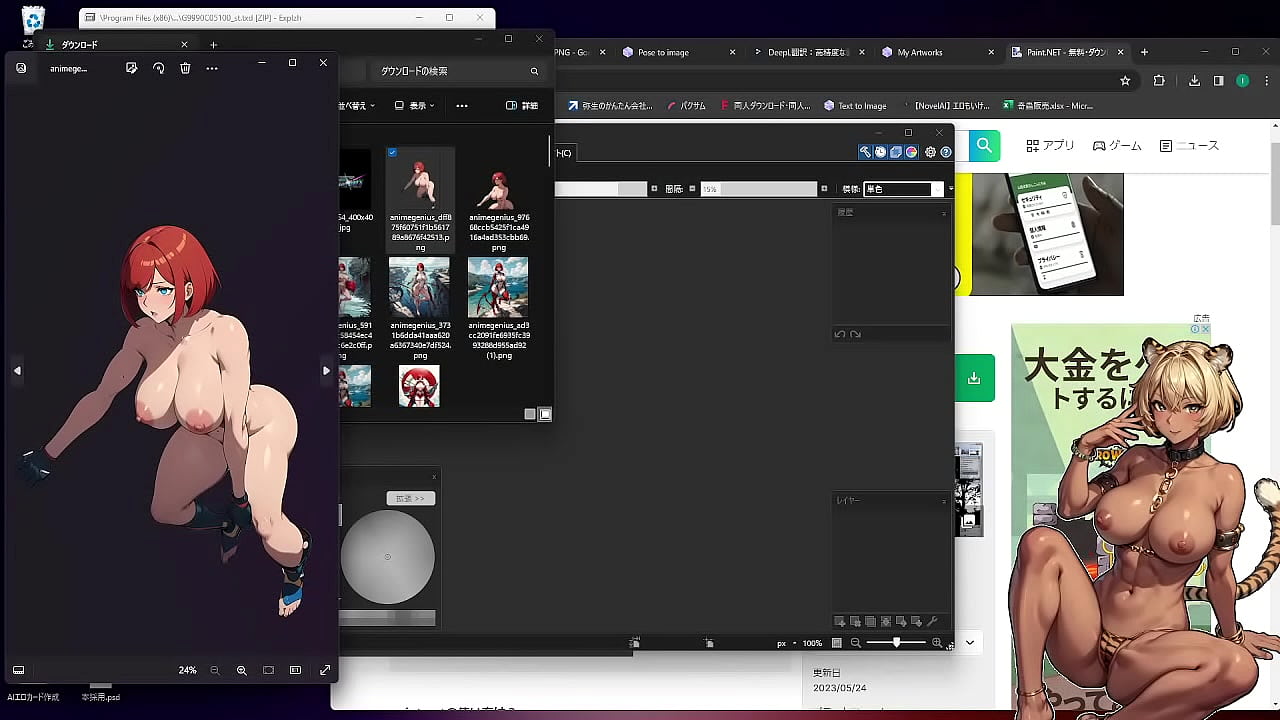Add a new layer in Layers panel
1280x720 pixels.
pyautogui.click(x=840, y=622)
